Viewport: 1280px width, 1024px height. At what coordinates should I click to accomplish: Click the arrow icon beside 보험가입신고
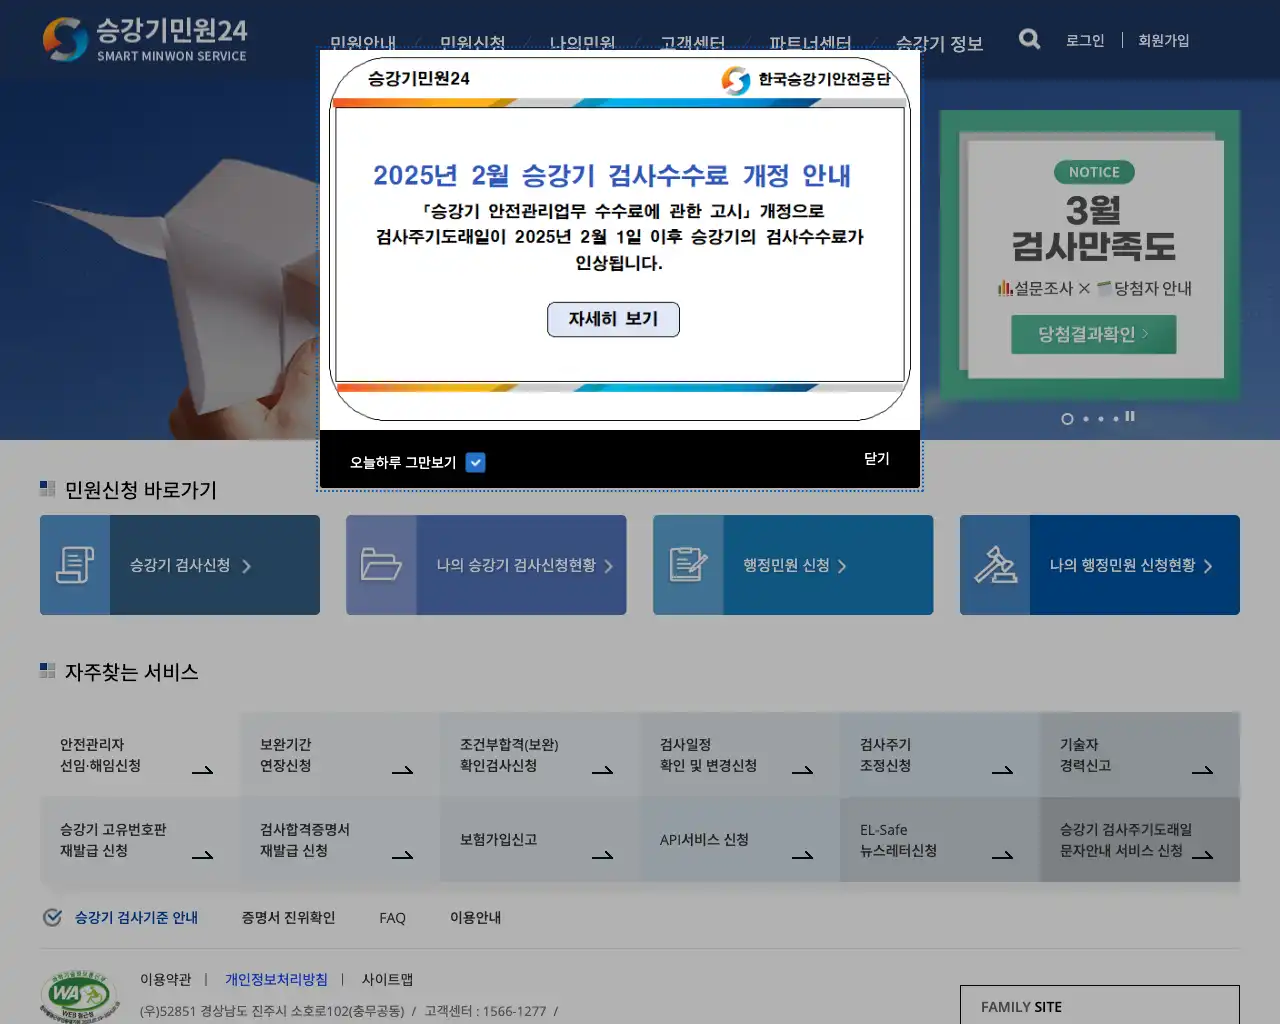[603, 855]
